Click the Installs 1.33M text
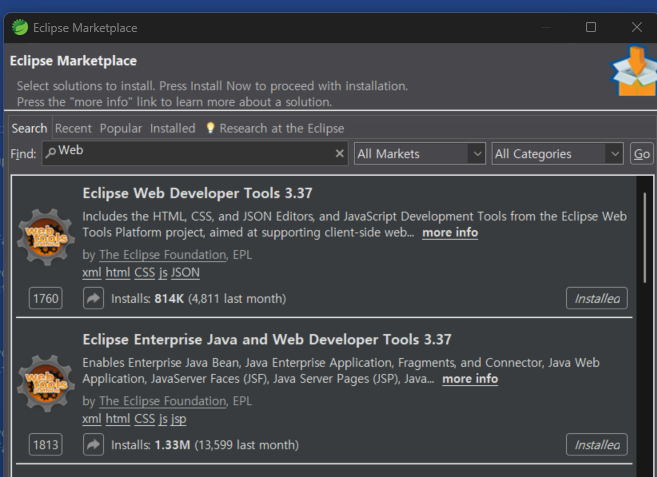 pos(205,445)
